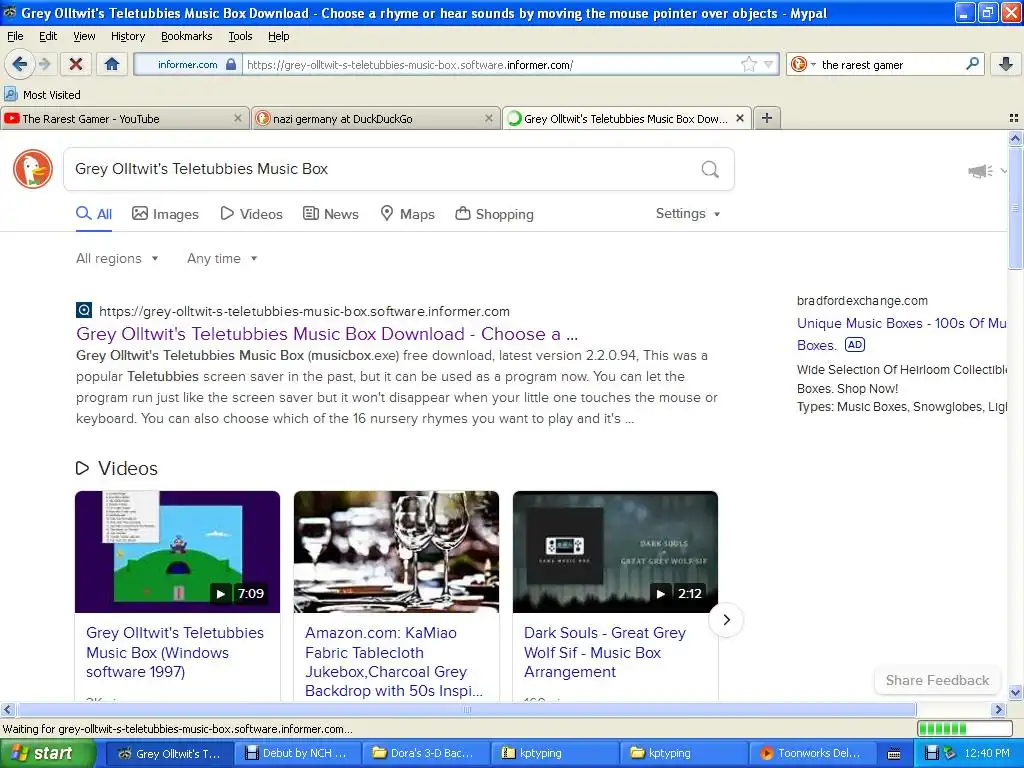The width and height of the screenshot is (1024, 768).
Task: Click the DuckDuckGo duck logo
Action: 33,169
